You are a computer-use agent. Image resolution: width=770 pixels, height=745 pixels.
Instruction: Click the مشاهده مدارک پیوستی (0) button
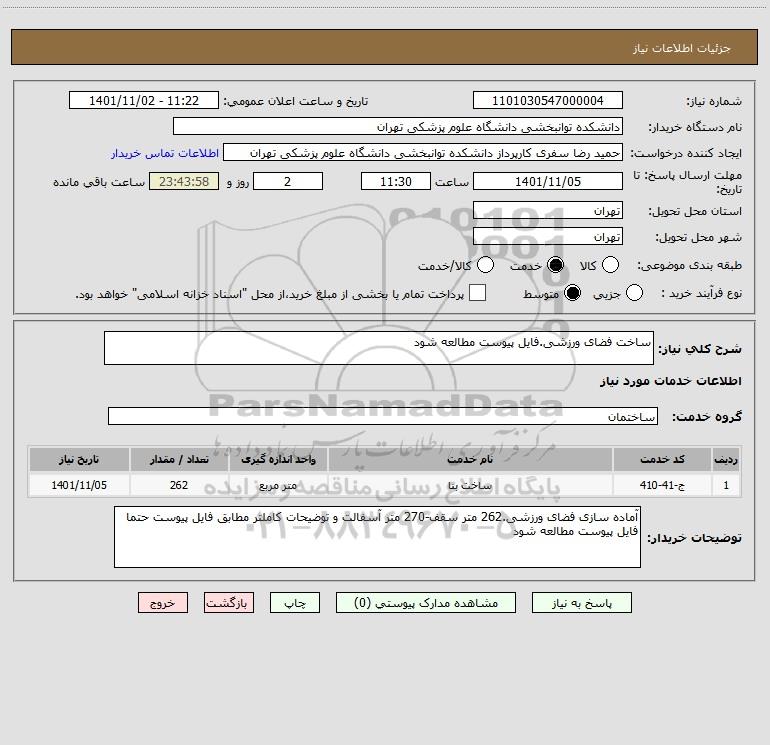point(426,603)
